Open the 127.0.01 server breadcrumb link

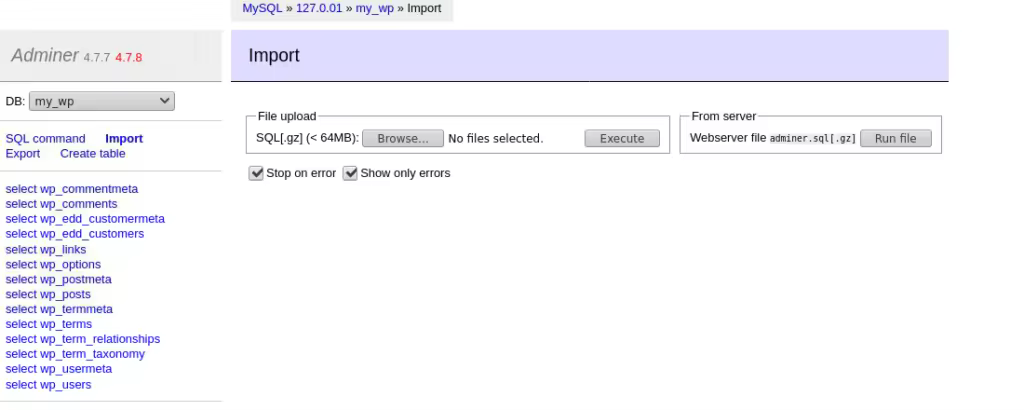[x=319, y=8]
